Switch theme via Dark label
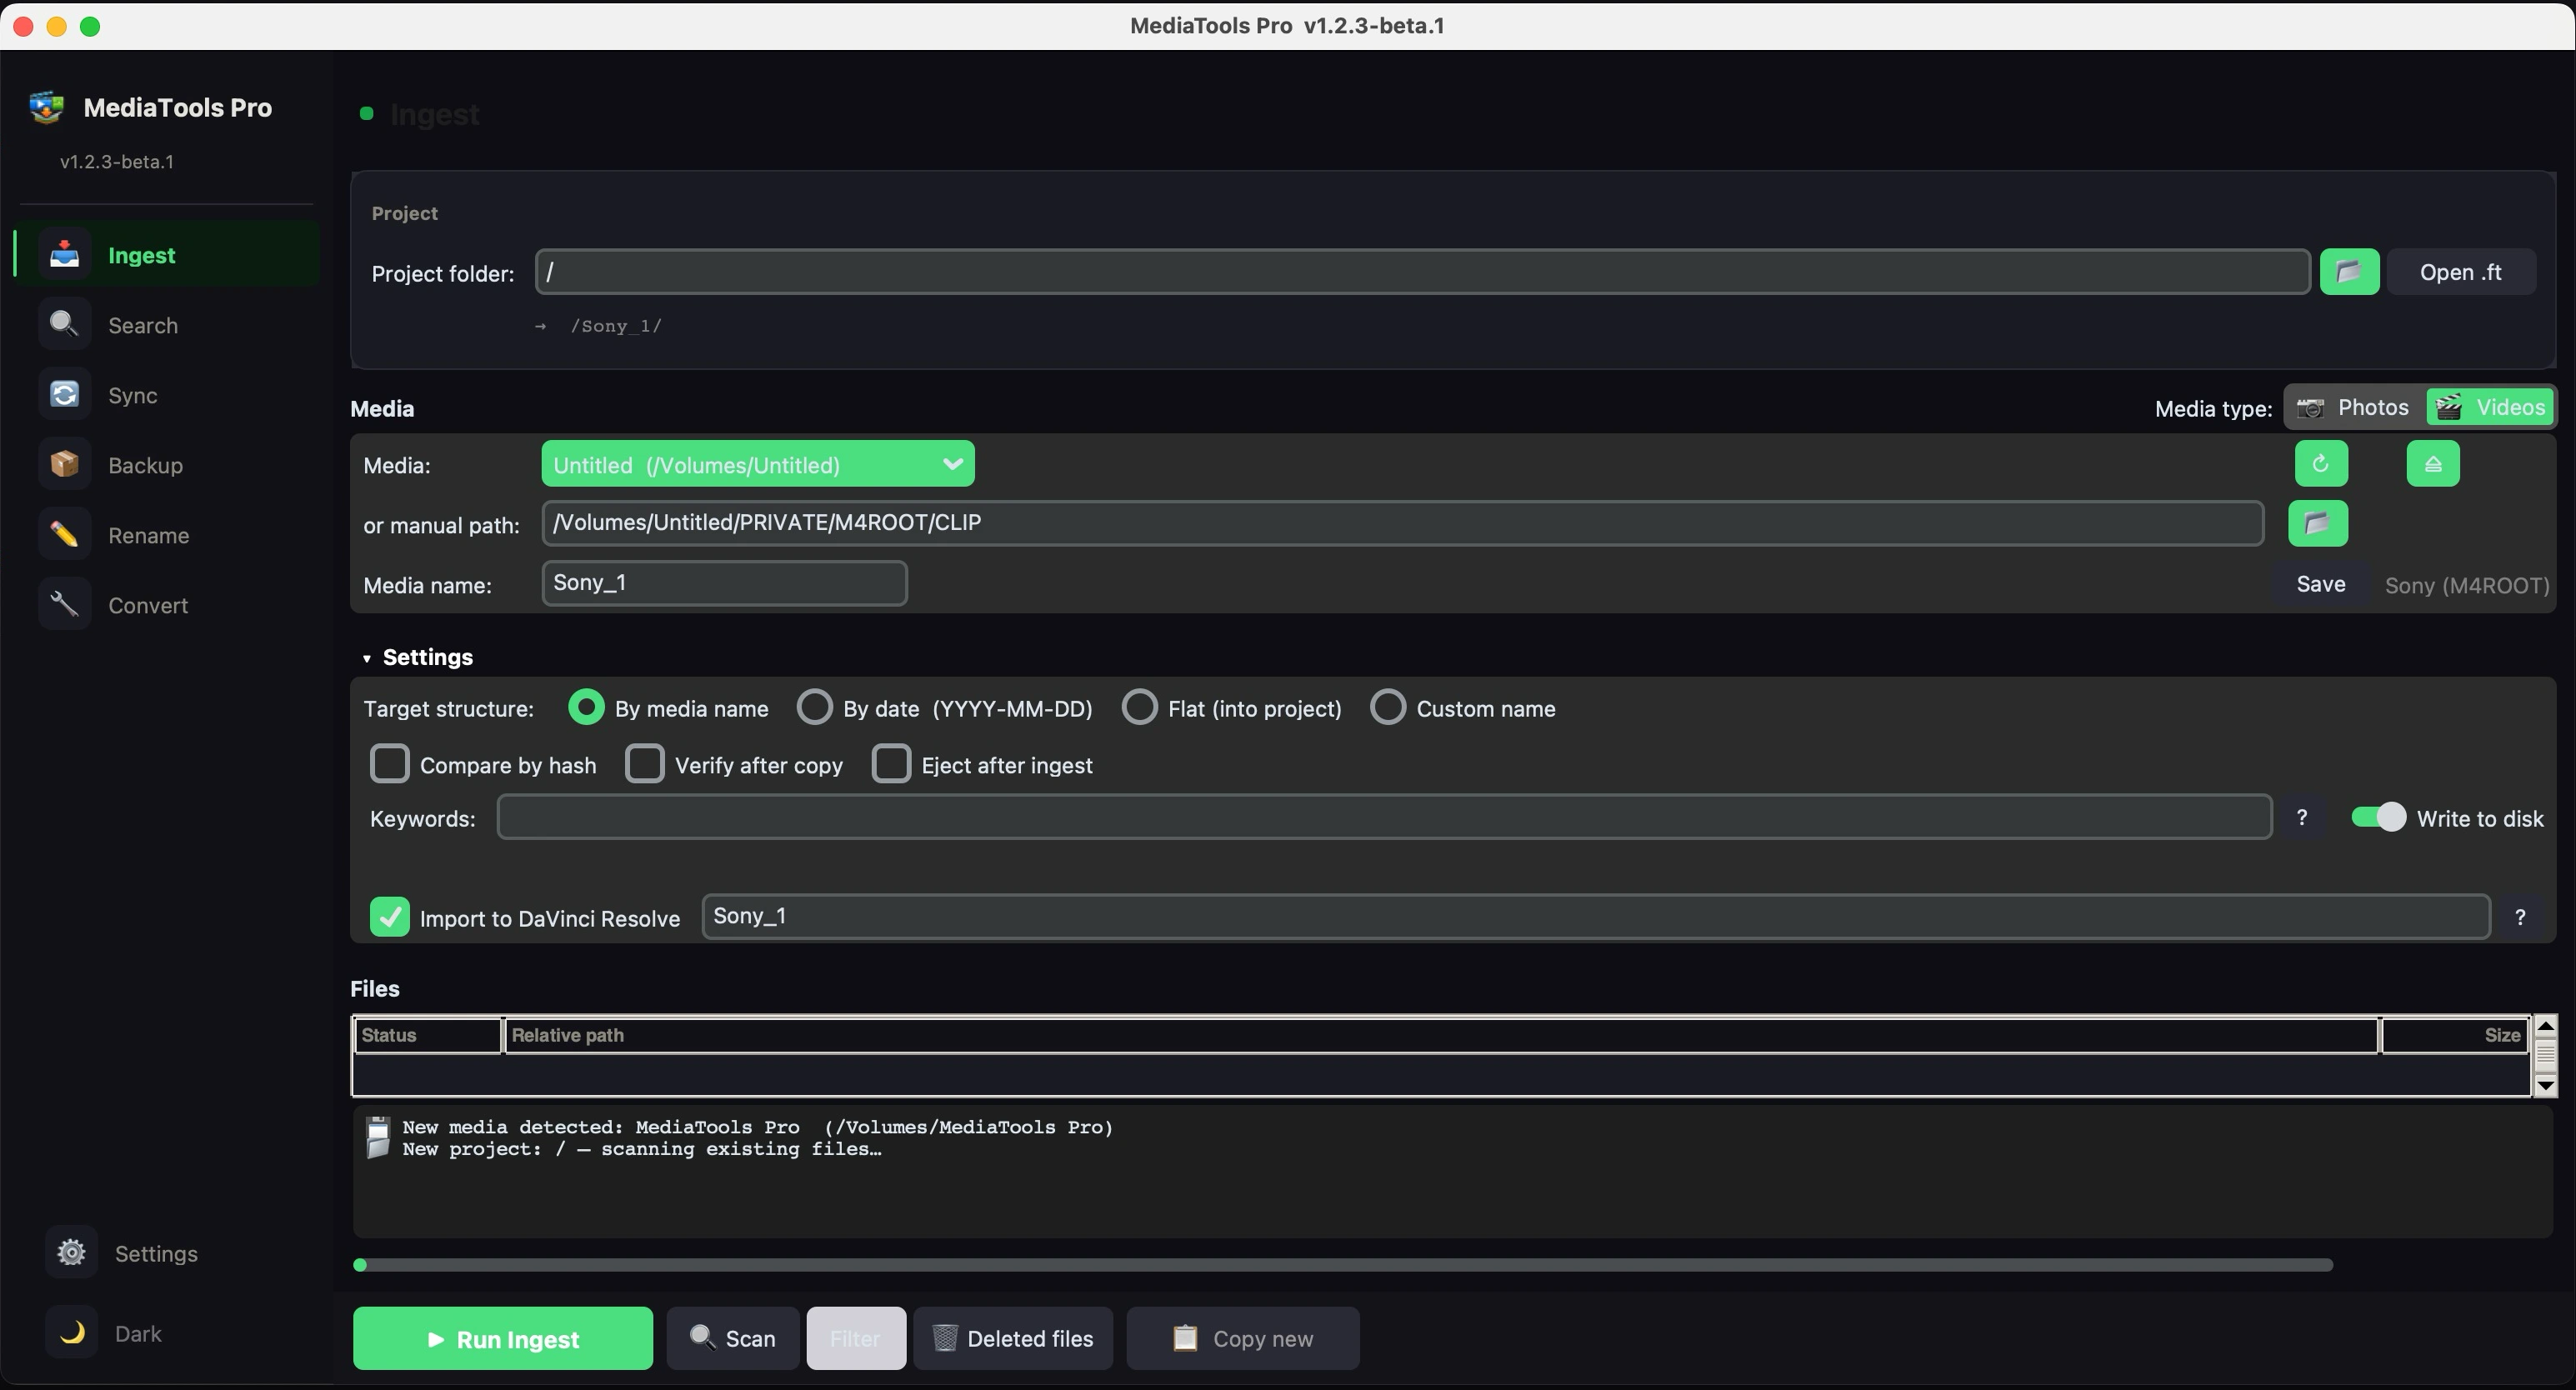Image resolution: width=2576 pixels, height=1390 pixels. click(138, 1333)
